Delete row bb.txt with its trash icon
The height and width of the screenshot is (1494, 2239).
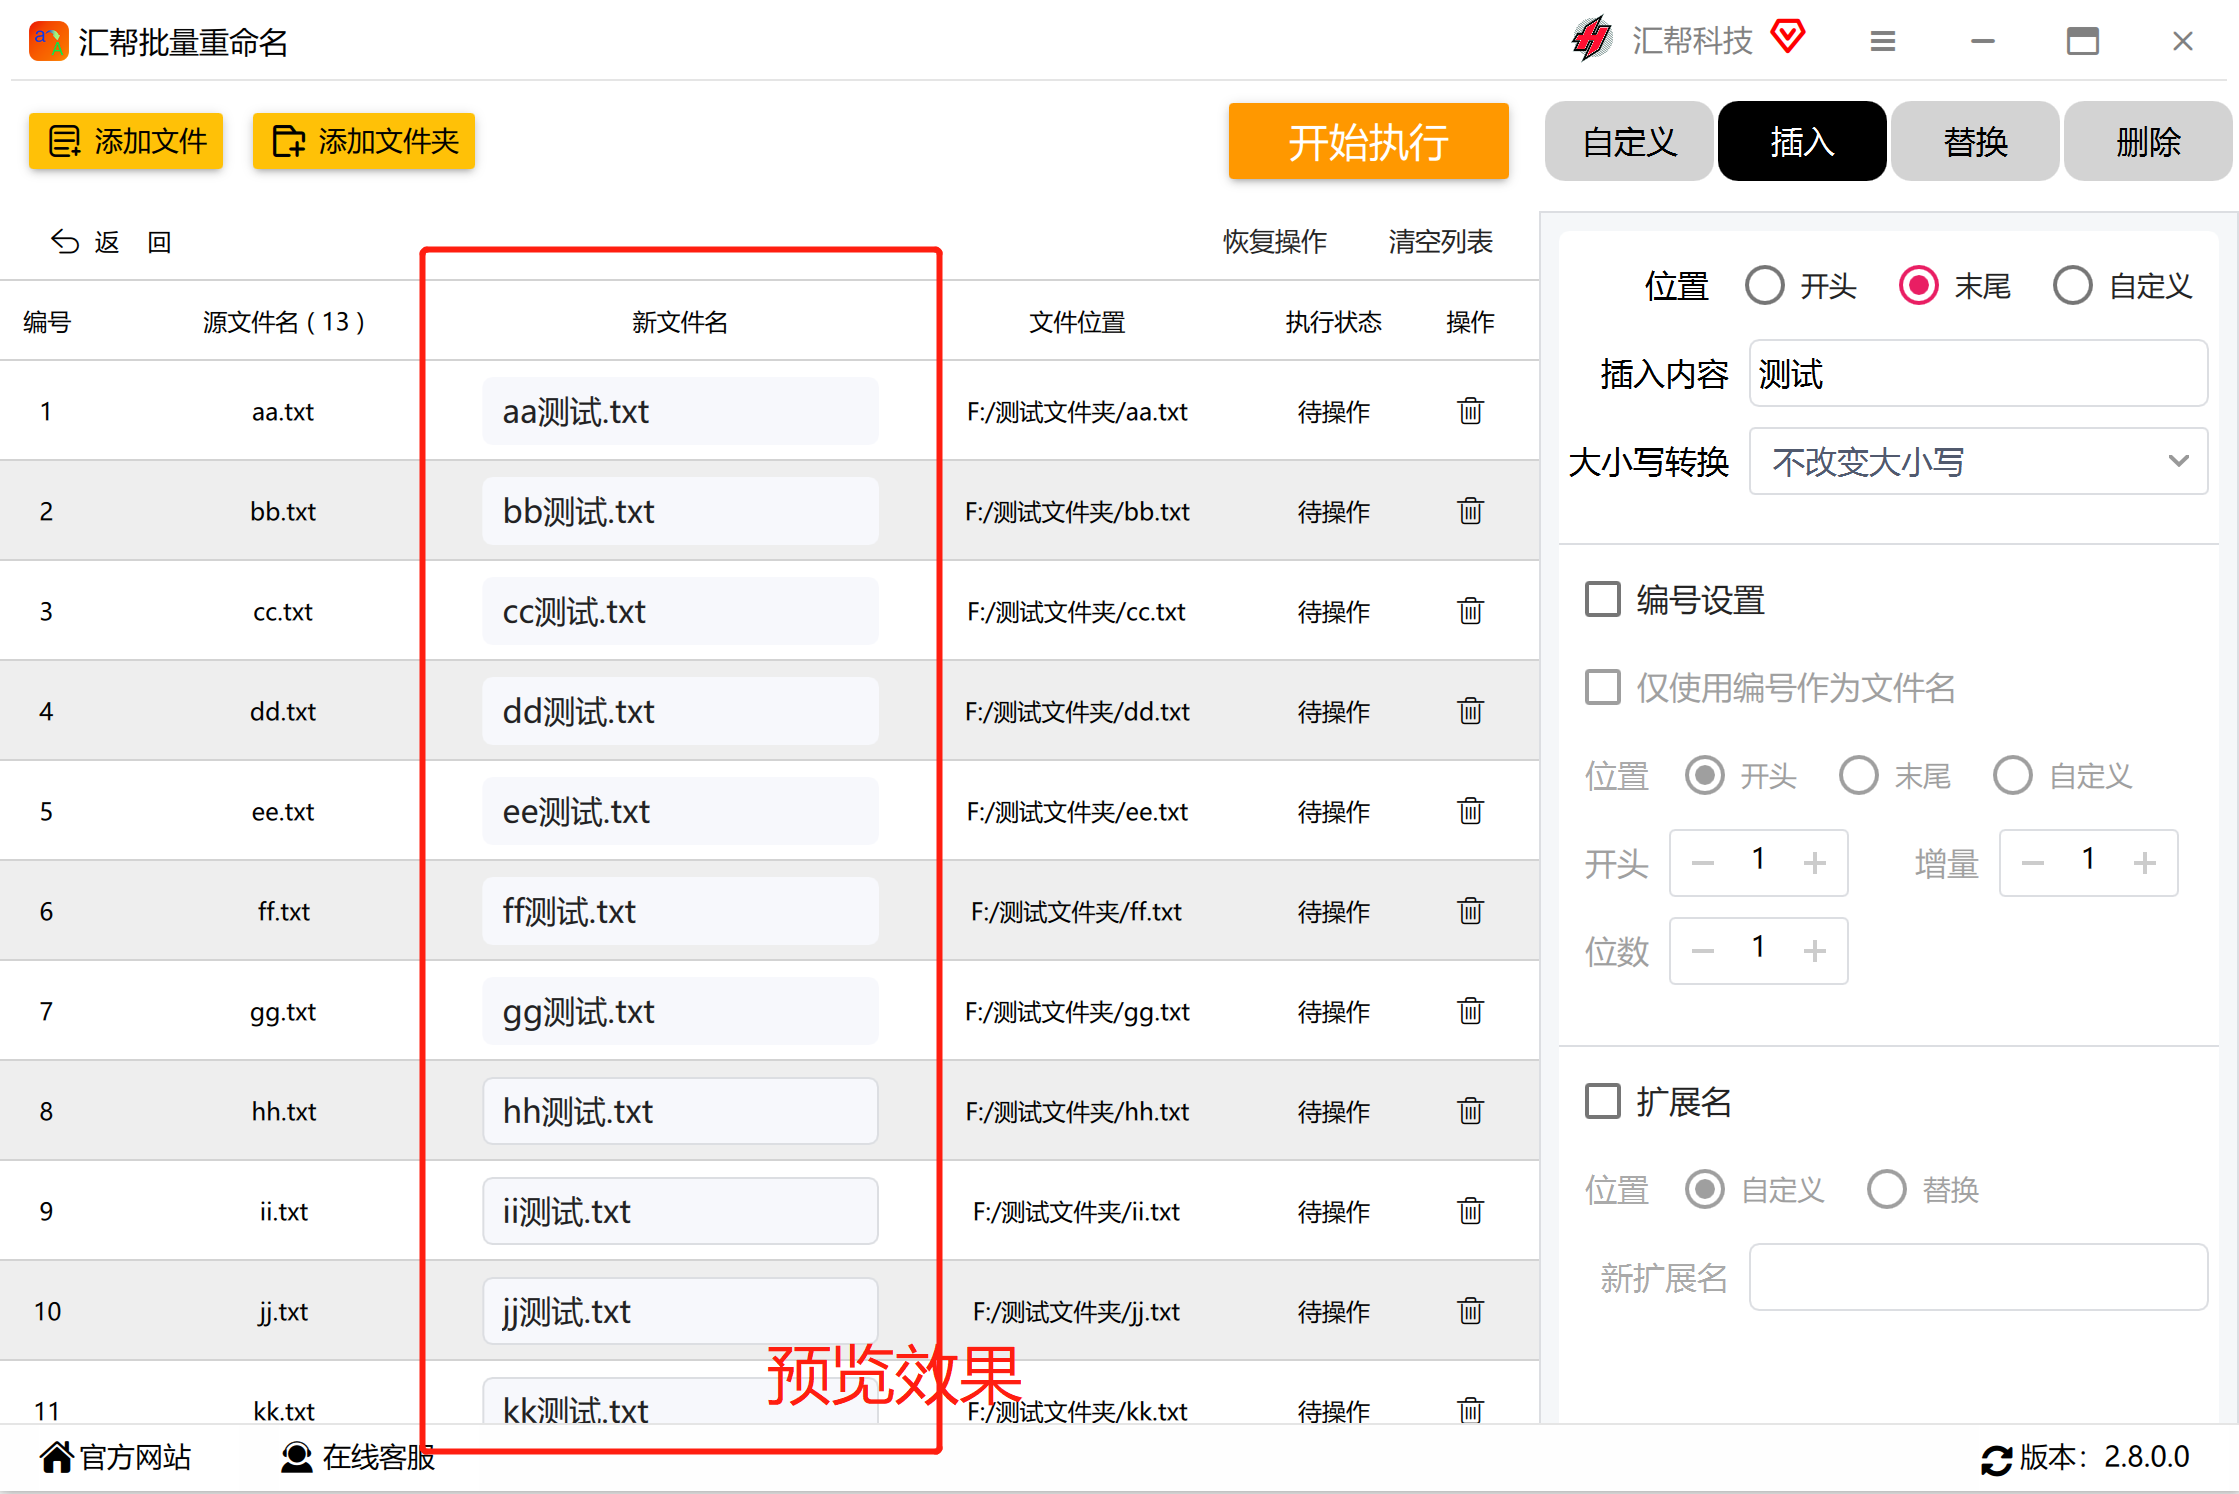[x=1470, y=511]
